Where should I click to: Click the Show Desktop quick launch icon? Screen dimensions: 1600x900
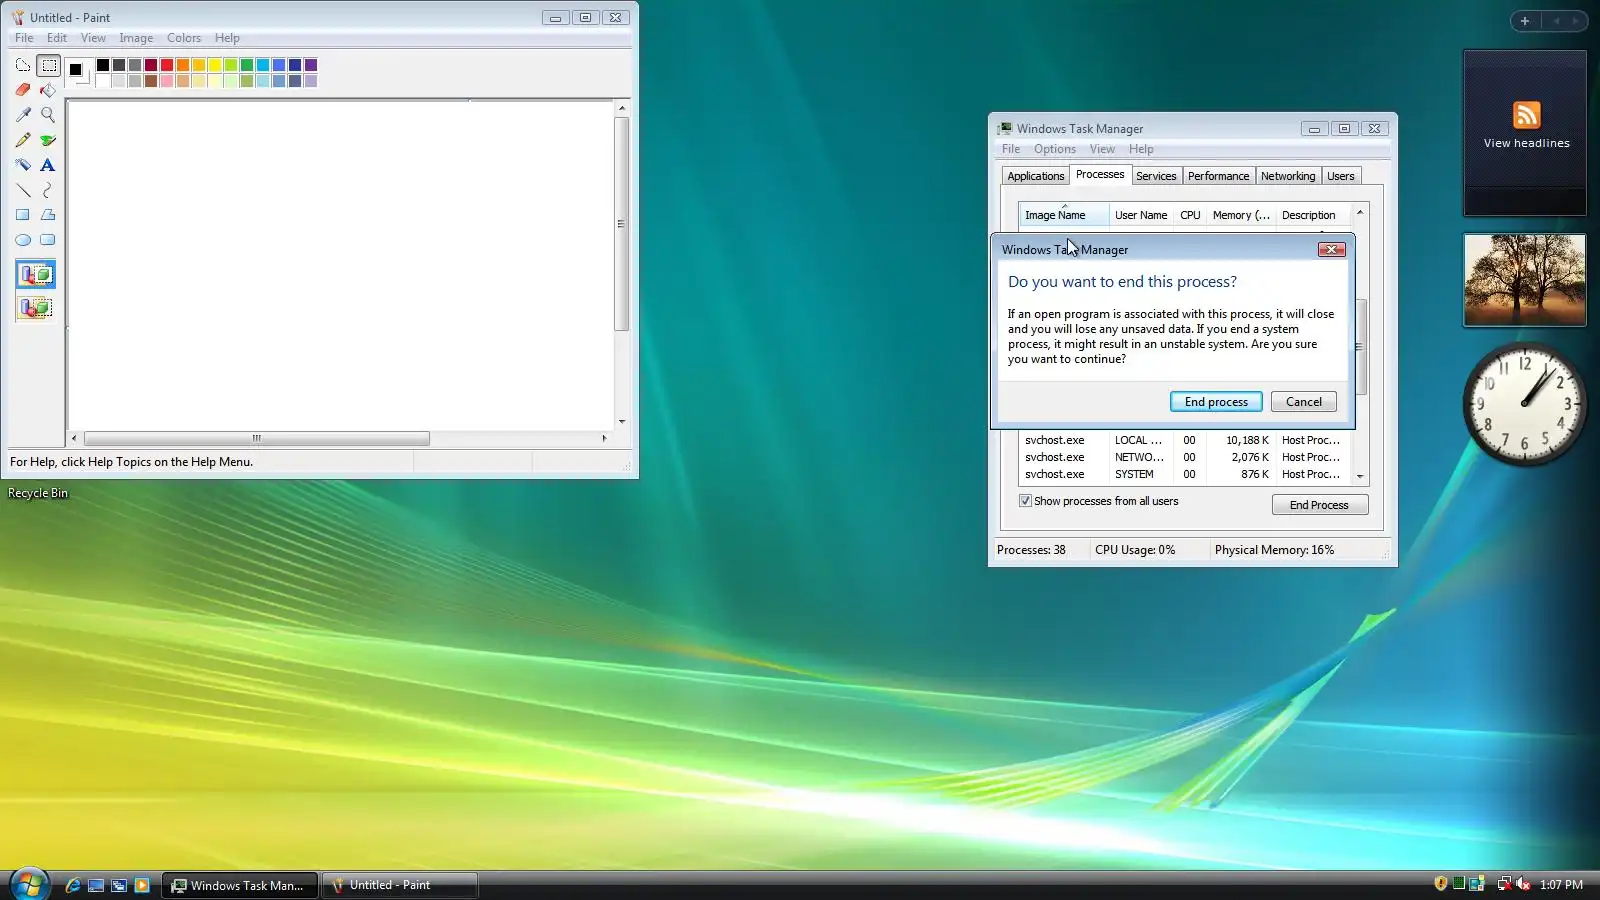tap(96, 885)
